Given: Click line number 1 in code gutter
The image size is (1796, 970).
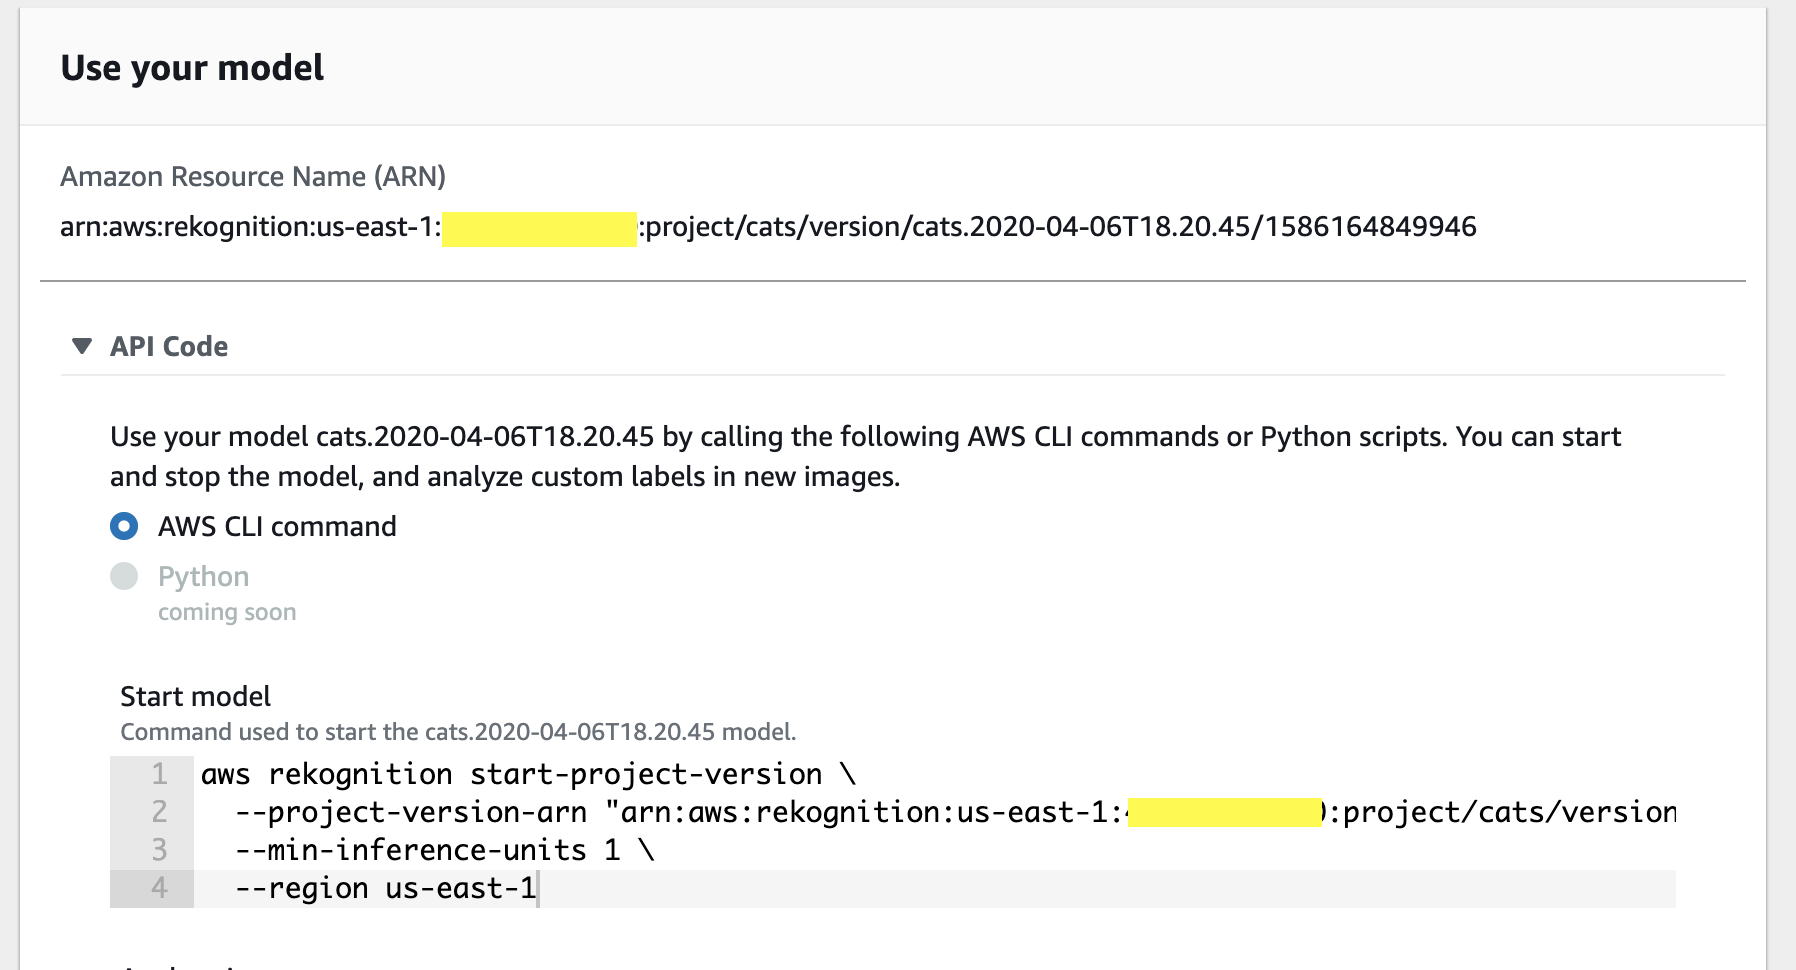Looking at the screenshot, I should pyautogui.click(x=159, y=774).
